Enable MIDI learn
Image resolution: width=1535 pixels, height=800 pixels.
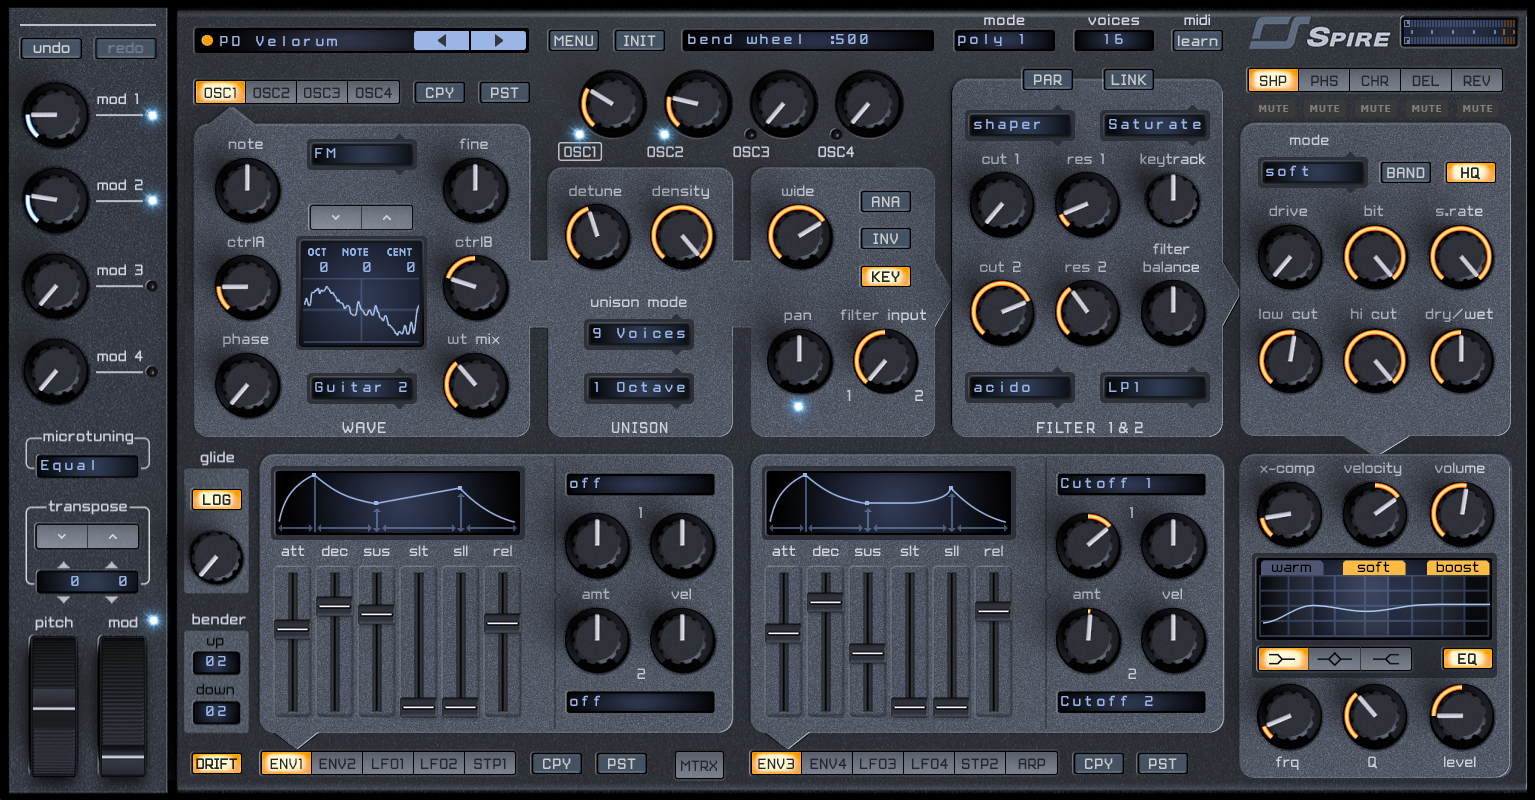click(x=1196, y=41)
